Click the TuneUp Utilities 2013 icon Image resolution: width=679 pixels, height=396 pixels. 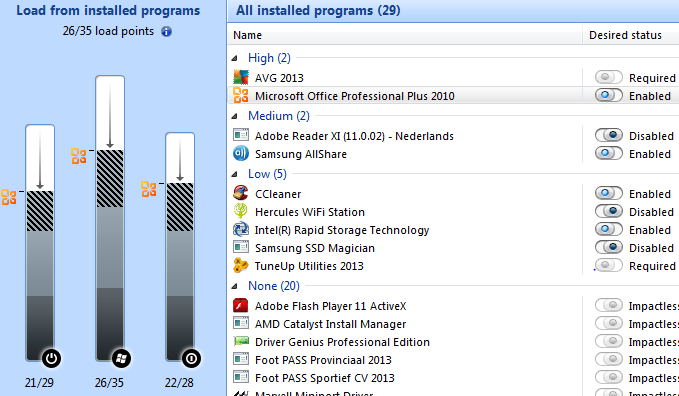coord(241,266)
